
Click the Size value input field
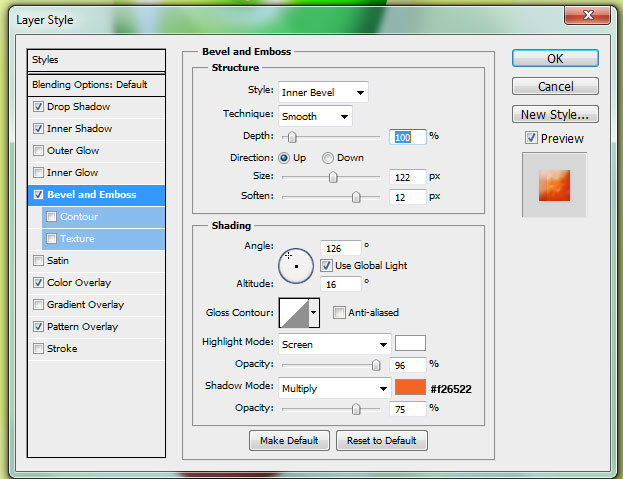click(x=407, y=177)
